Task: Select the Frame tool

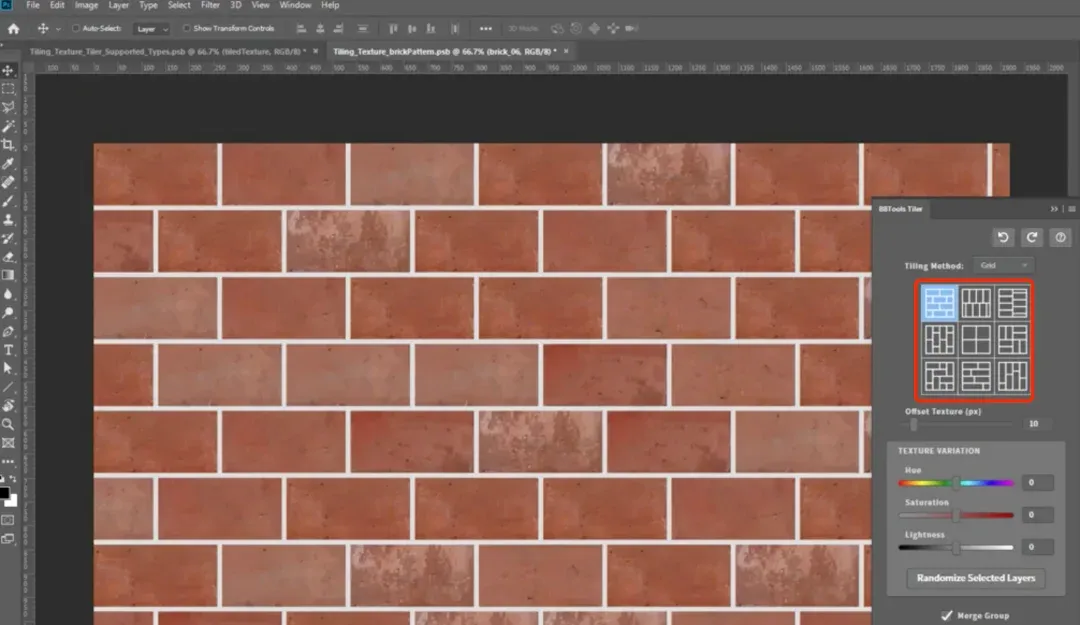Action: tap(8, 443)
